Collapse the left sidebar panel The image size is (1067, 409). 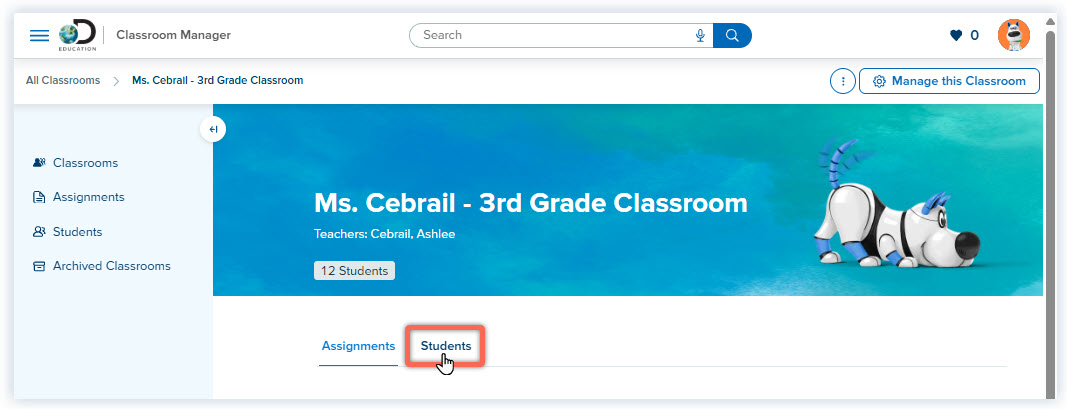(213, 129)
